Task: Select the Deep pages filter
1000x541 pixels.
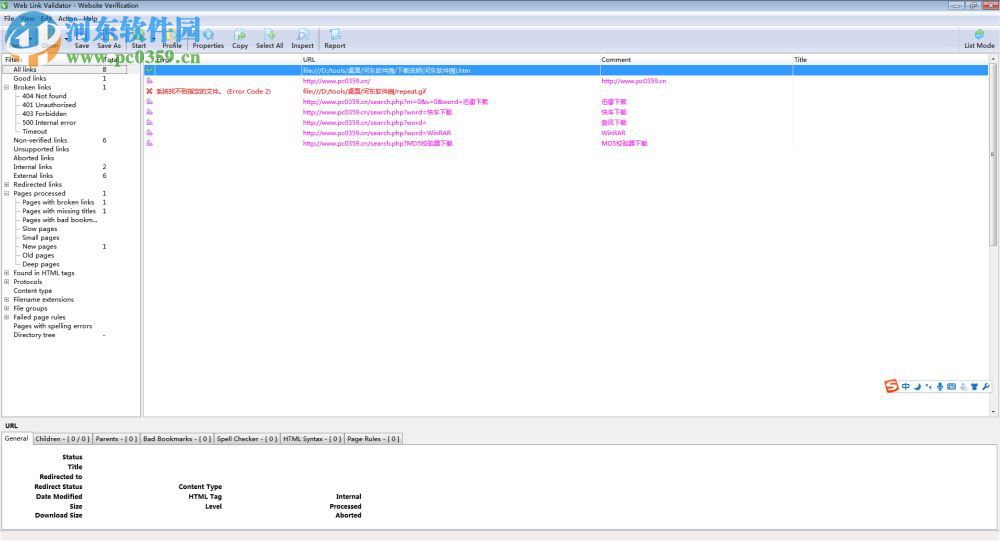Action: point(41,264)
